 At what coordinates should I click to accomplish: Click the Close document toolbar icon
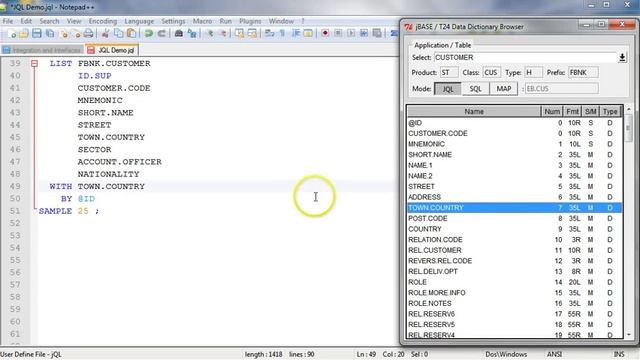point(64,33)
